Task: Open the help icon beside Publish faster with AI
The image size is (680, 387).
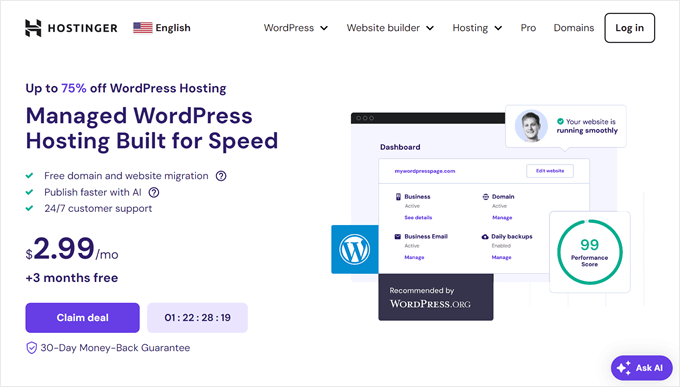Action: [x=154, y=192]
